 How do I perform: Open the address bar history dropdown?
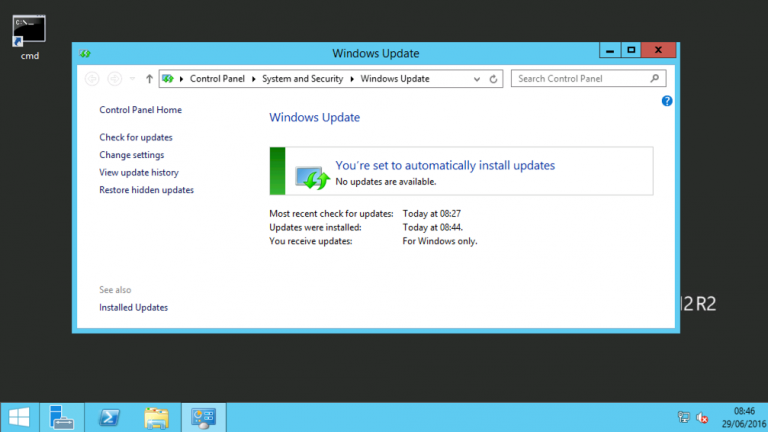tap(477, 79)
